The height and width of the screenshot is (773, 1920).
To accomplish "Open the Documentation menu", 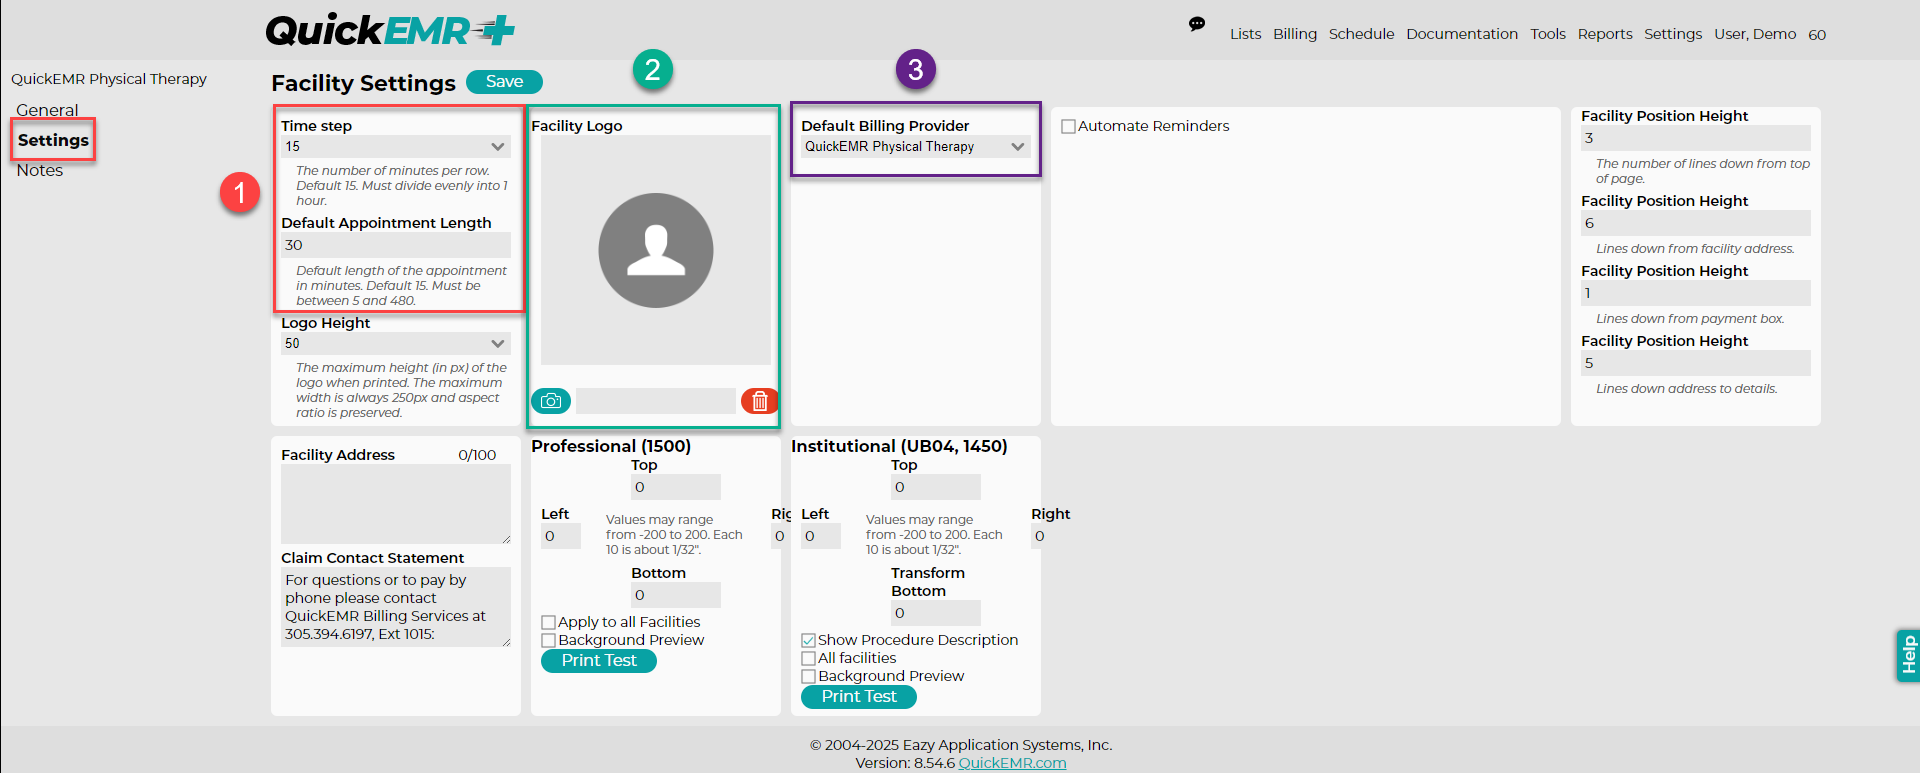I will point(1462,34).
